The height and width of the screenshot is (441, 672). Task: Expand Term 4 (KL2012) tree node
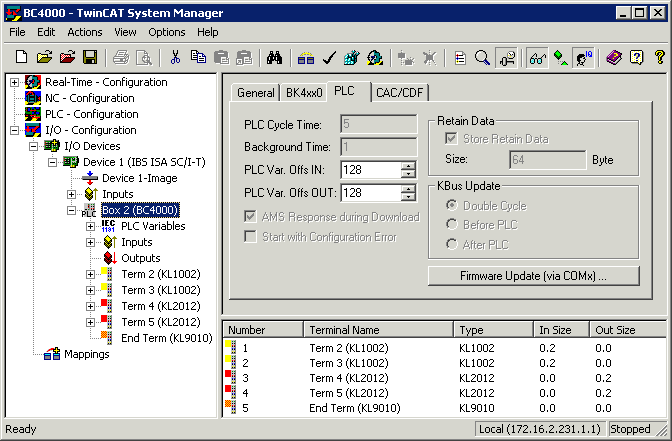(90, 306)
